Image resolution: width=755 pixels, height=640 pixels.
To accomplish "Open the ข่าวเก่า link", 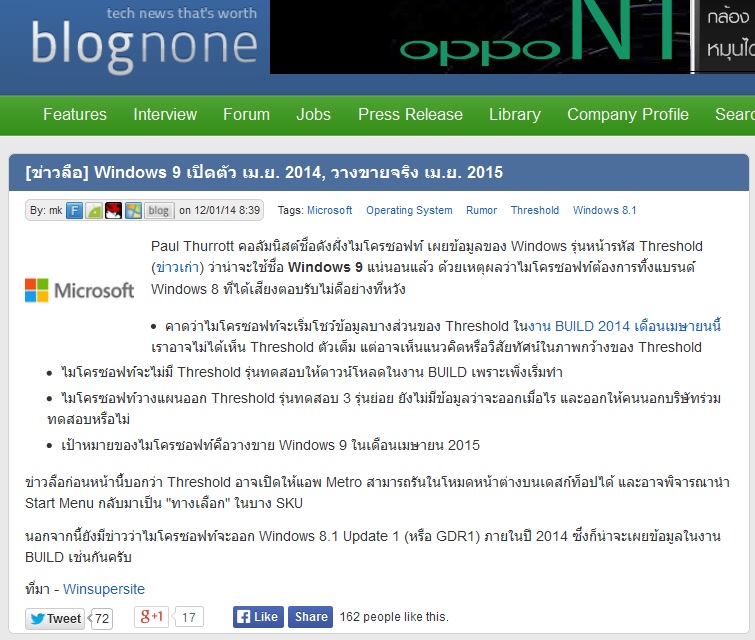I will tap(178, 267).
